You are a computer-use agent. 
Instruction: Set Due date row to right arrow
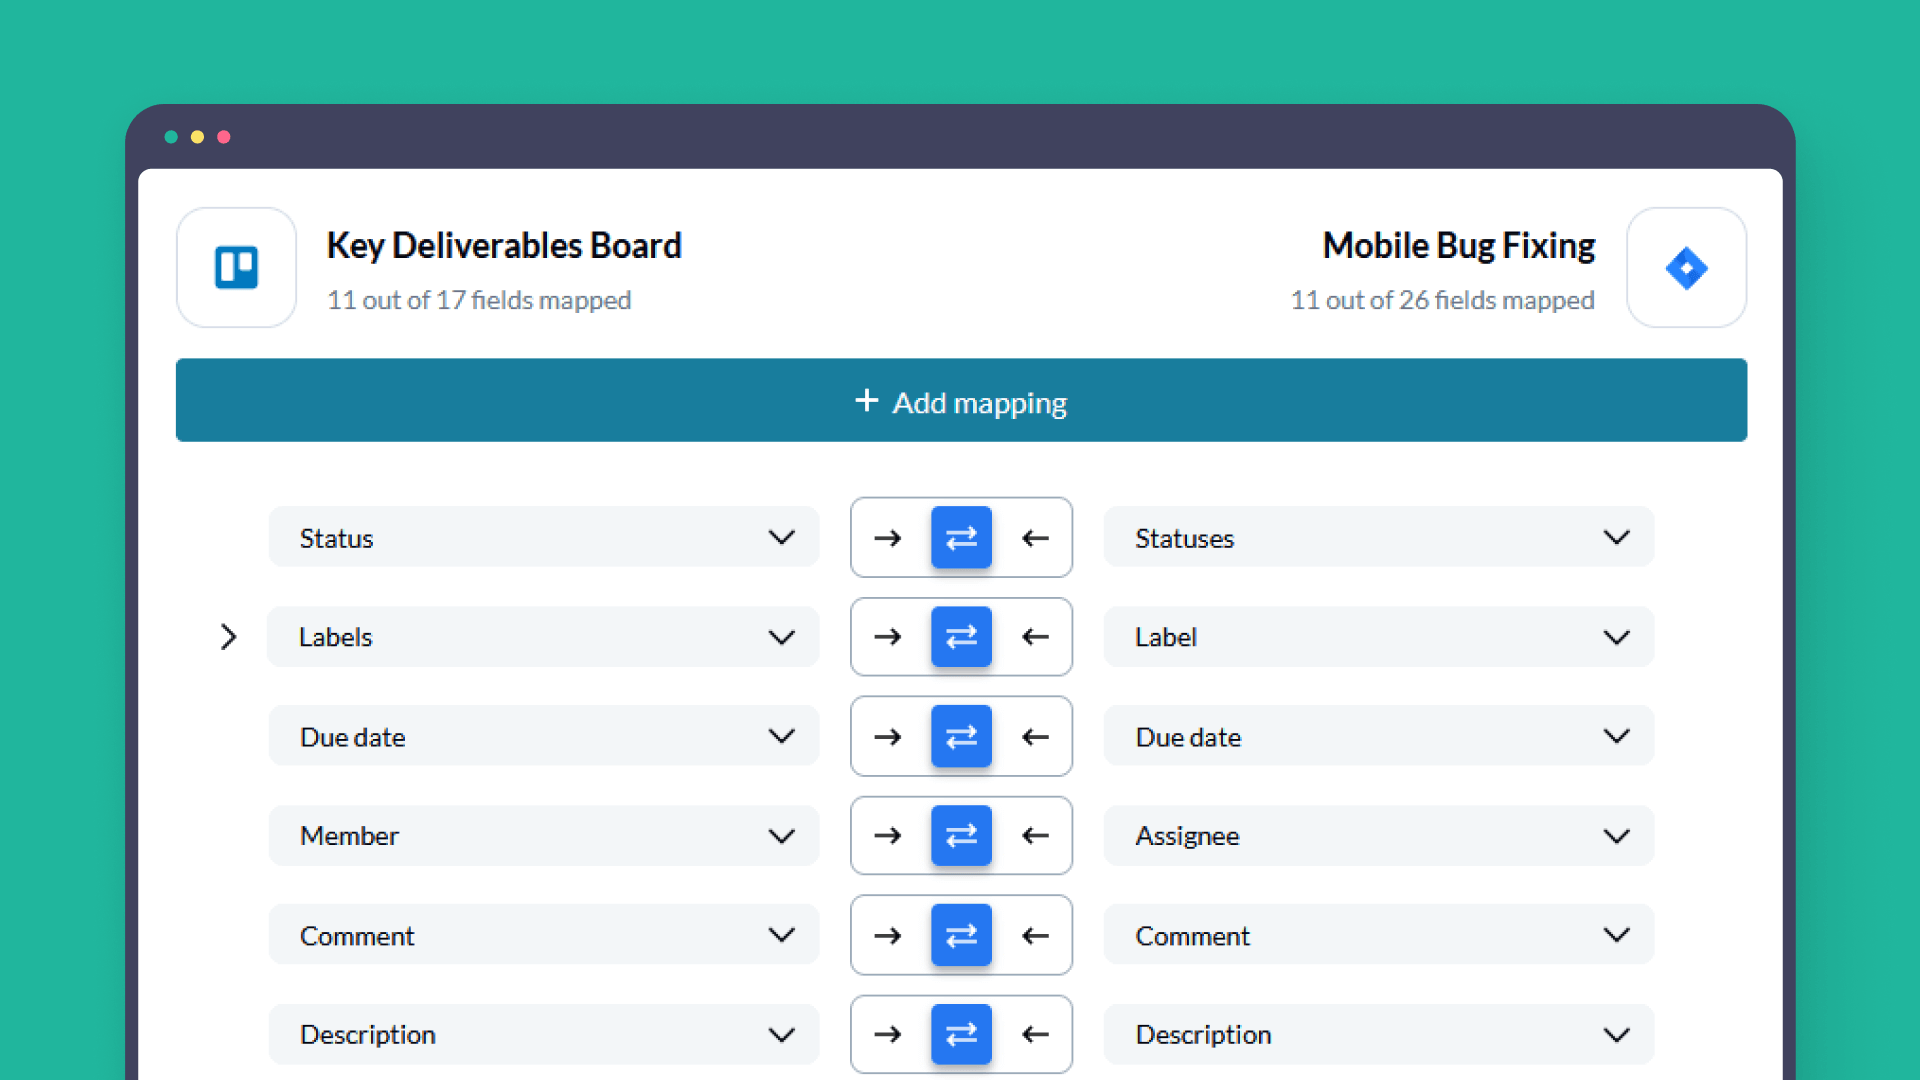(x=887, y=737)
